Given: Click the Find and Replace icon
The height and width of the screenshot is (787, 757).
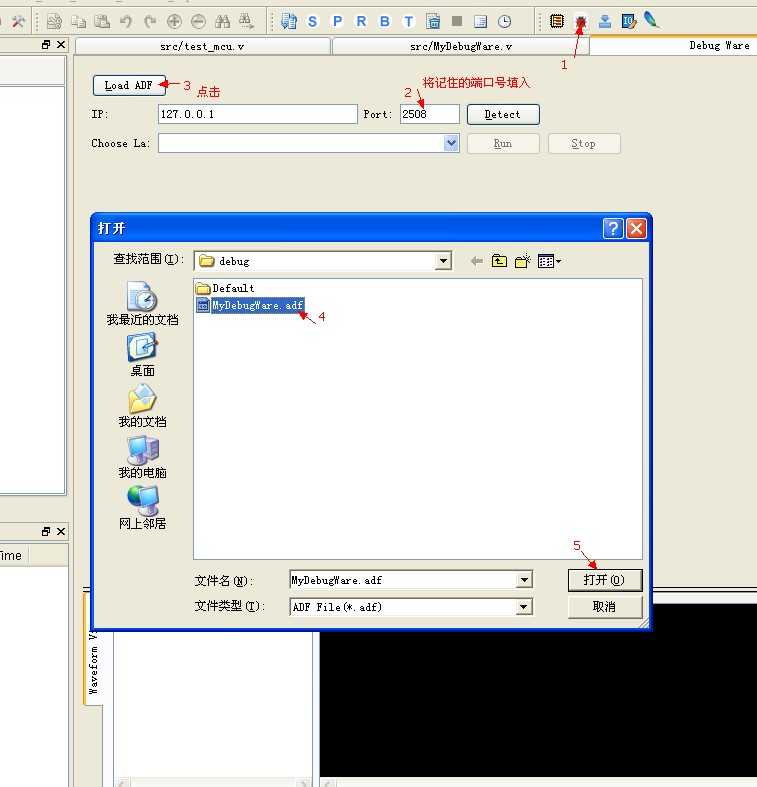Looking at the screenshot, I should (246, 22).
